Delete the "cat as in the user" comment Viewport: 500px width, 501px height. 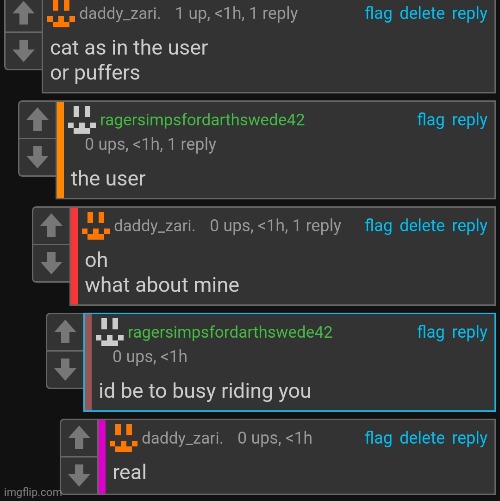(x=422, y=14)
